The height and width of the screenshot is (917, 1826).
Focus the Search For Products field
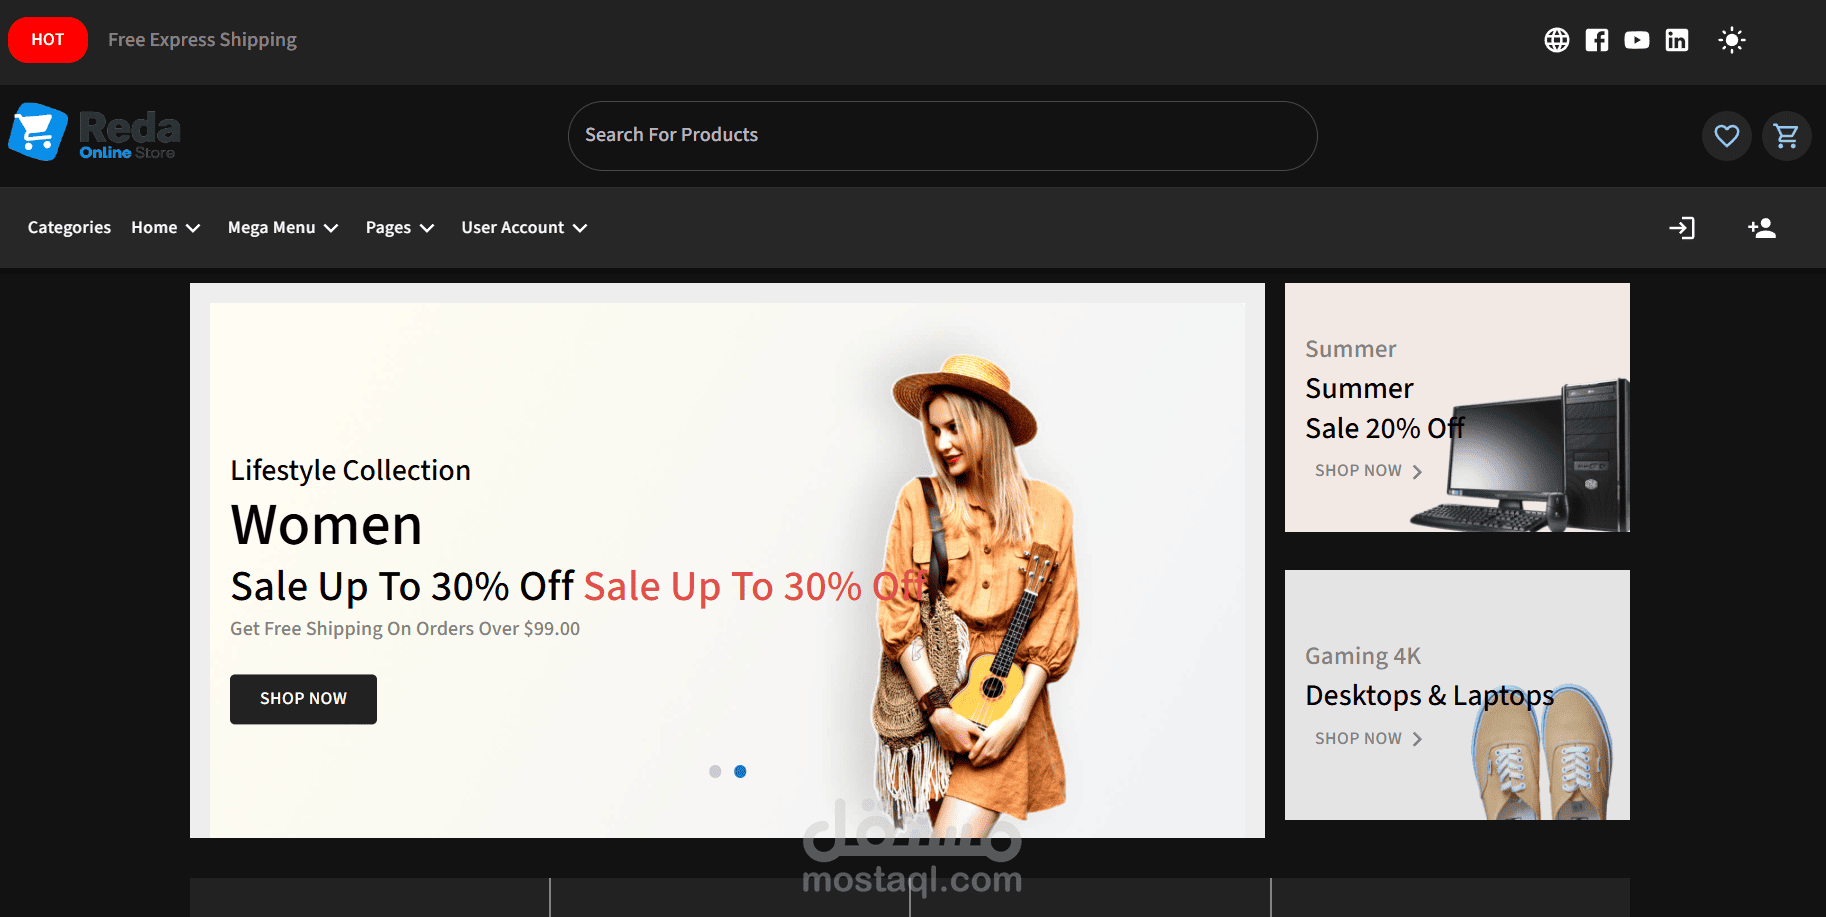942,136
